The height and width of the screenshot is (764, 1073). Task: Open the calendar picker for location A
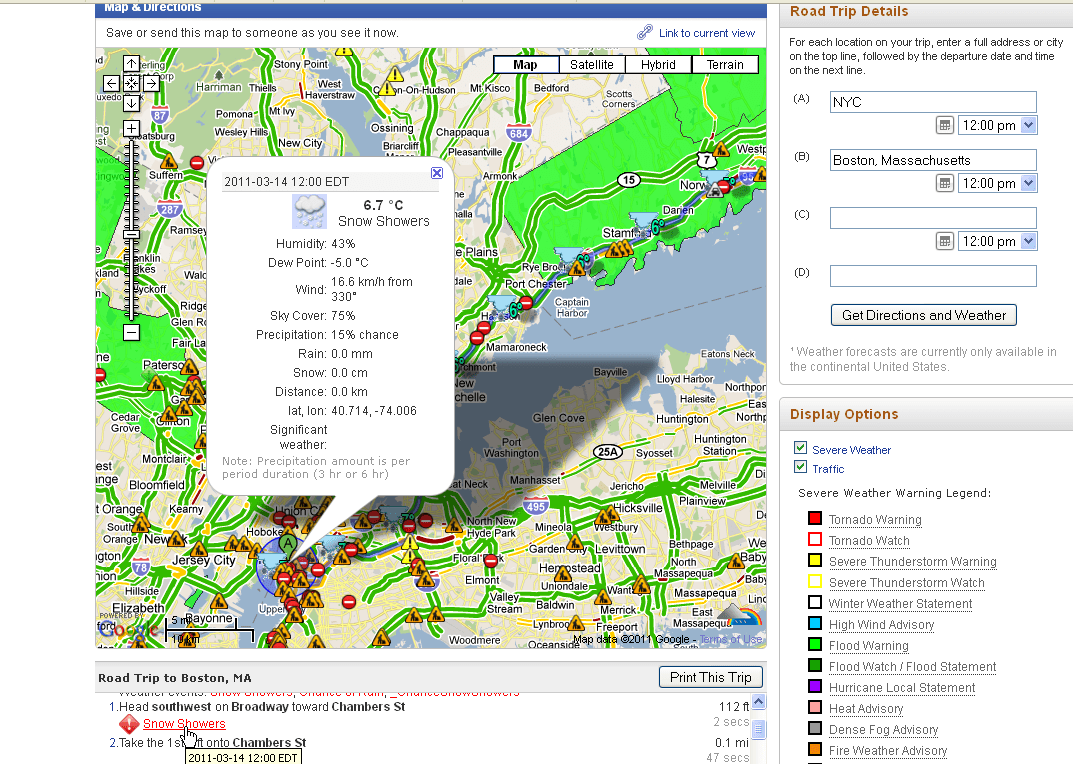(x=944, y=125)
